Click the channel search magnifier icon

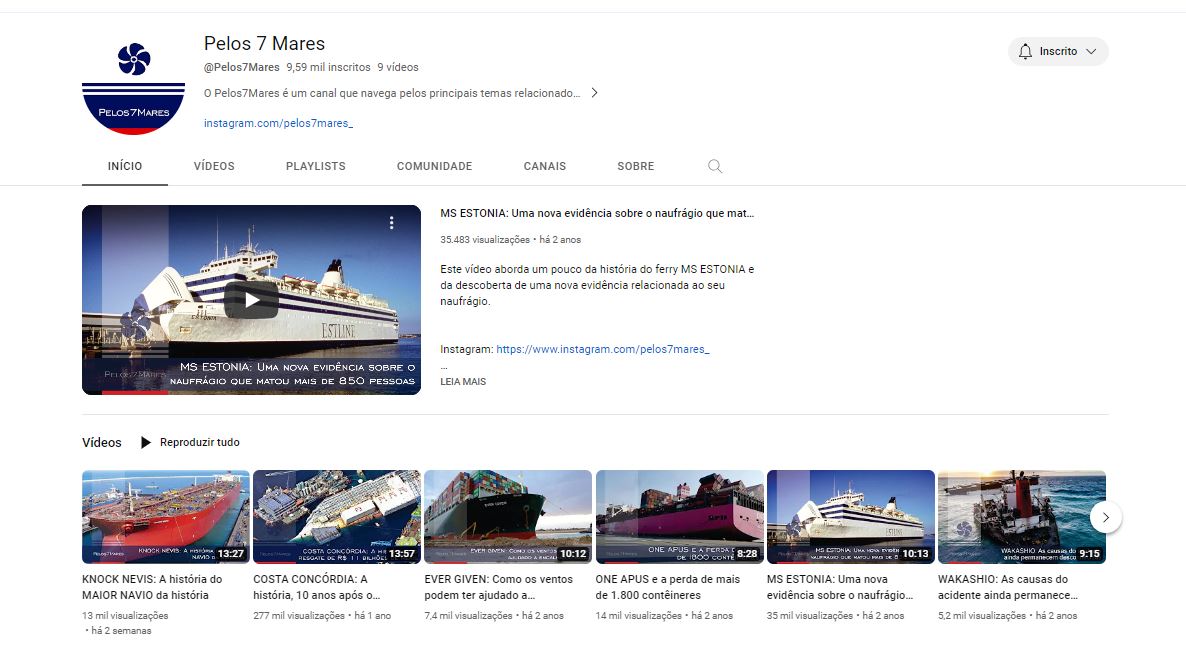click(715, 166)
